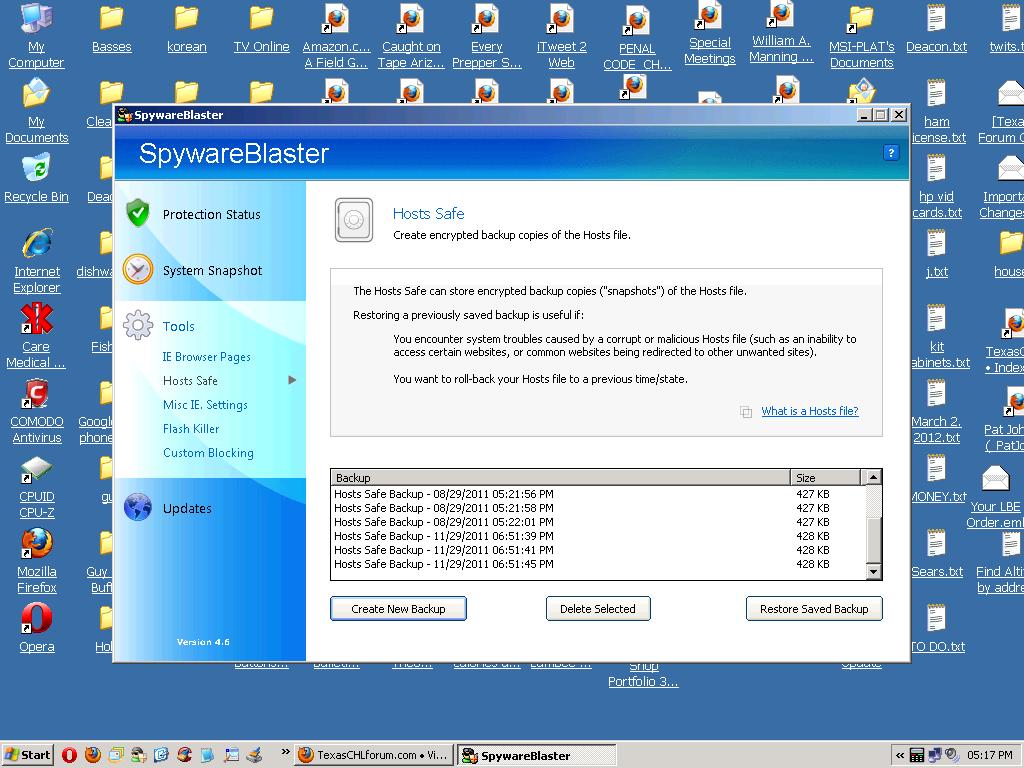
Task: Select MSI-PLAT's Documents folder icon
Action: coord(861,18)
